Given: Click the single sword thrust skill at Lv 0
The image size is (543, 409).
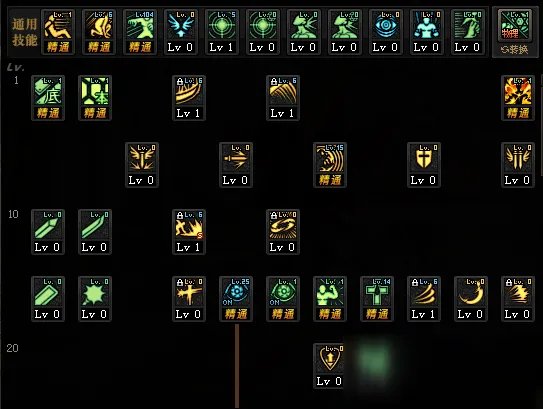Looking at the screenshot, I should 236,165.
